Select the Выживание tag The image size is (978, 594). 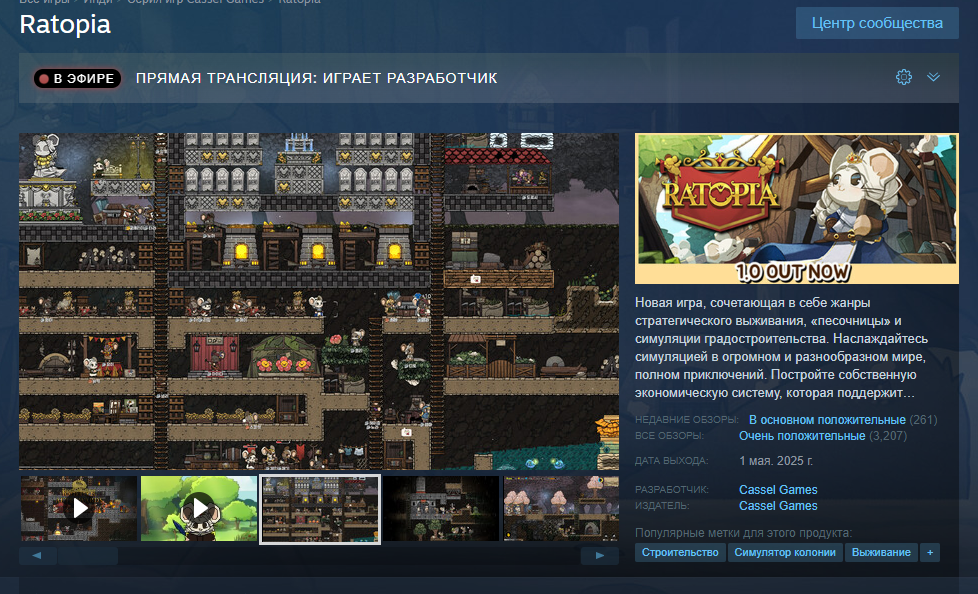[x=881, y=552]
